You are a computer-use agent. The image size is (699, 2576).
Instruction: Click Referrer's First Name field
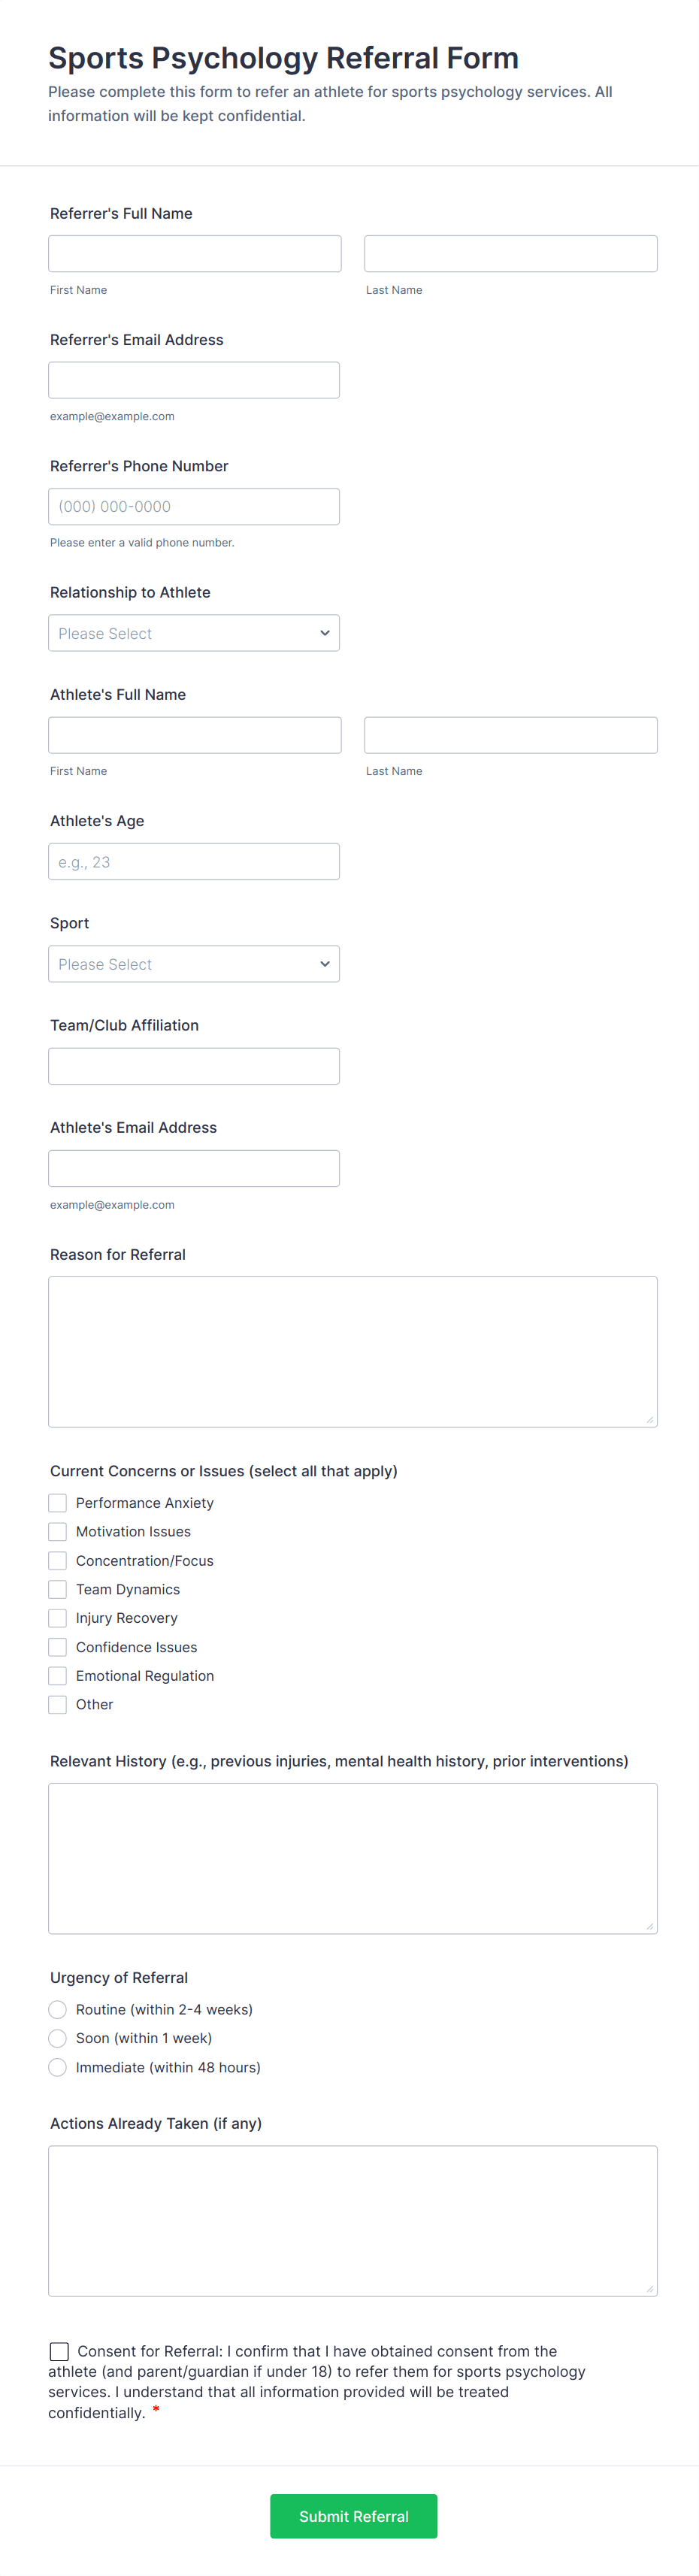pyautogui.click(x=195, y=254)
